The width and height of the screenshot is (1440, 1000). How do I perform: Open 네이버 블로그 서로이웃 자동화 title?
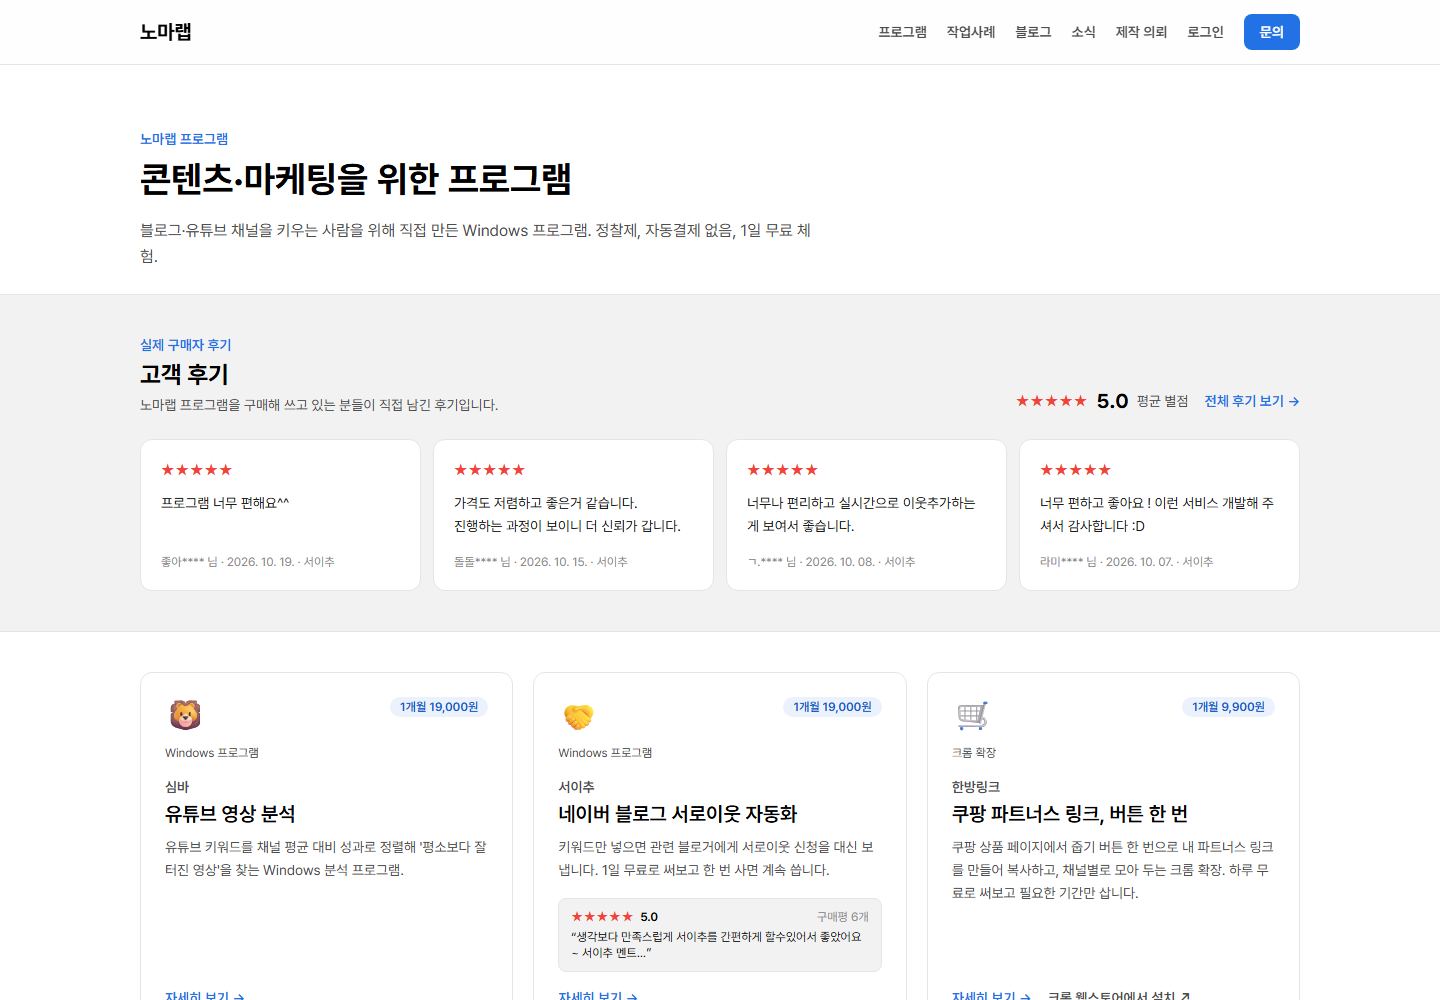coord(678,814)
